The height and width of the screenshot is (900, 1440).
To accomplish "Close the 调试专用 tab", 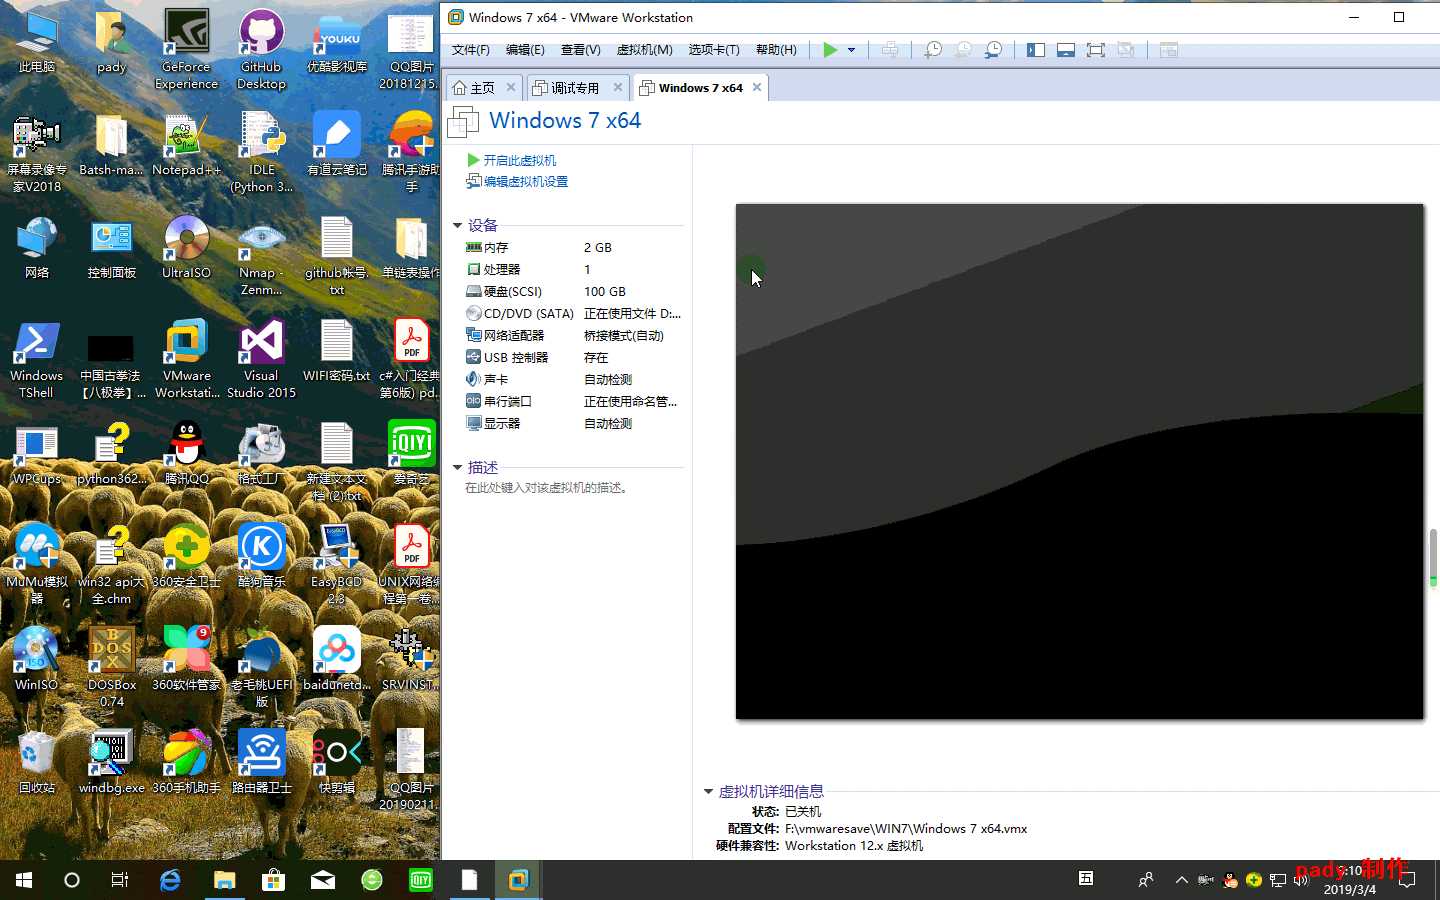I will [x=618, y=87].
